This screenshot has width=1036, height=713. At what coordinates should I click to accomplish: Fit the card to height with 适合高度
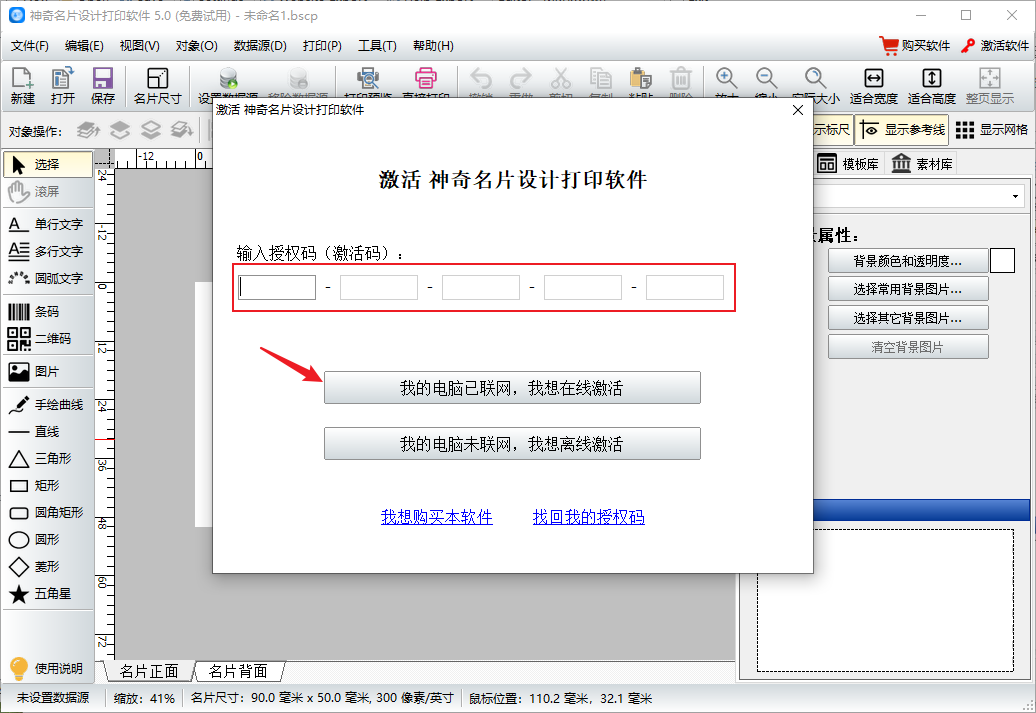[932, 85]
